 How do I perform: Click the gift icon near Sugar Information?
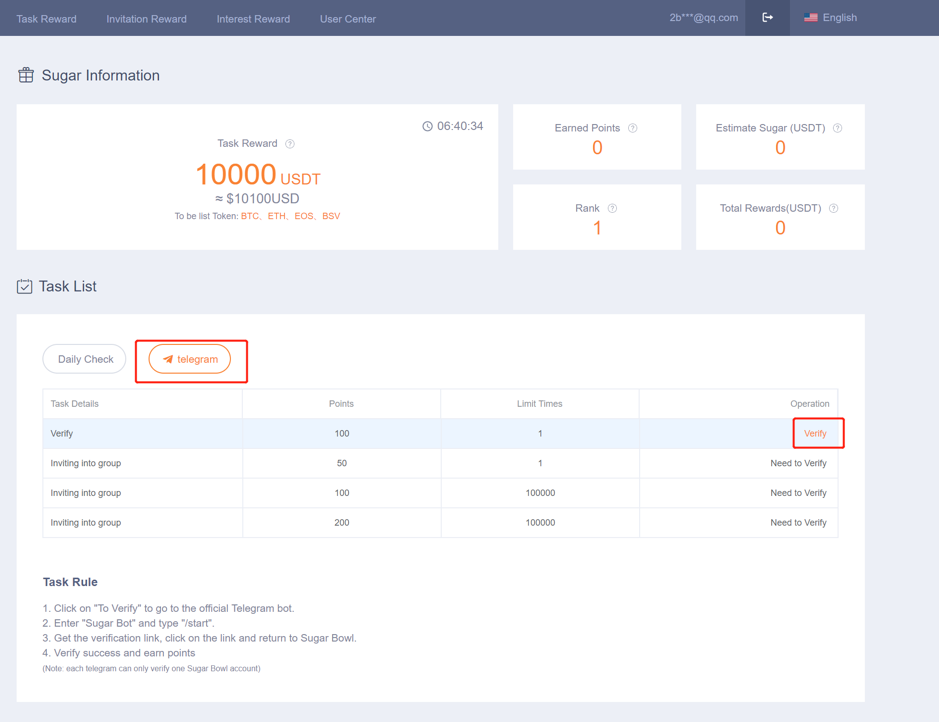26,75
